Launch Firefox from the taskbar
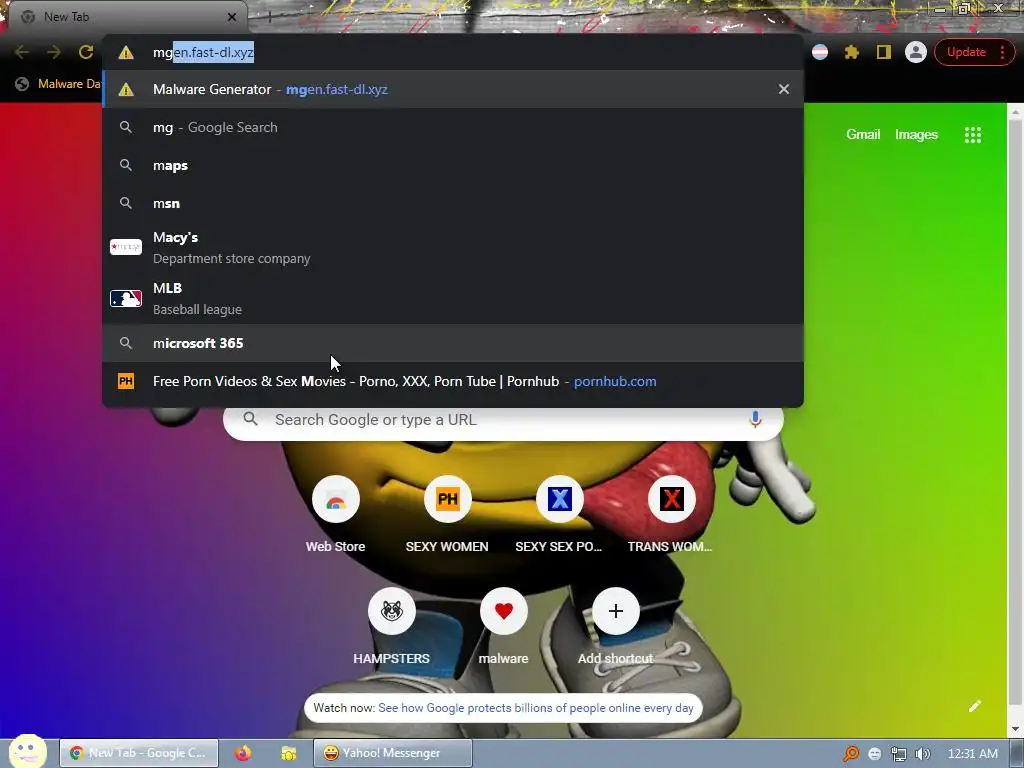The height and width of the screenshot is (768, 1024). tap(243, 753)
